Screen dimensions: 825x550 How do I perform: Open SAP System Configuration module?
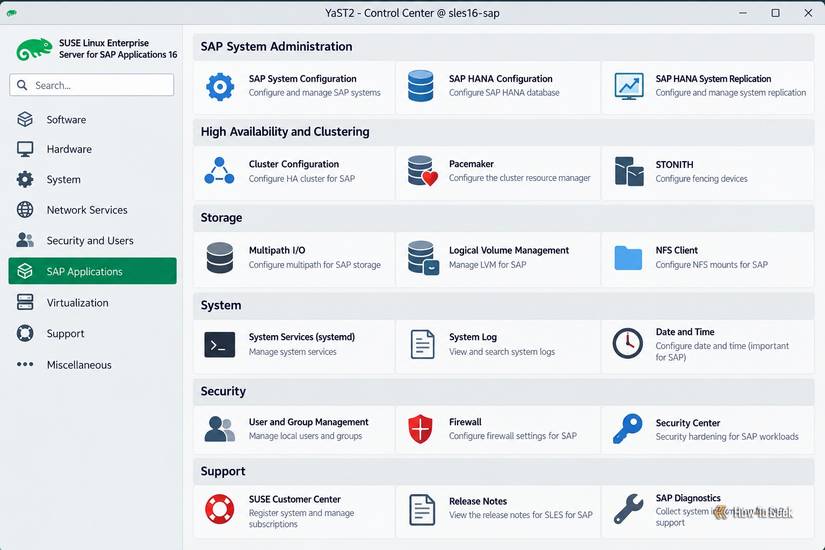coord(294,87)
